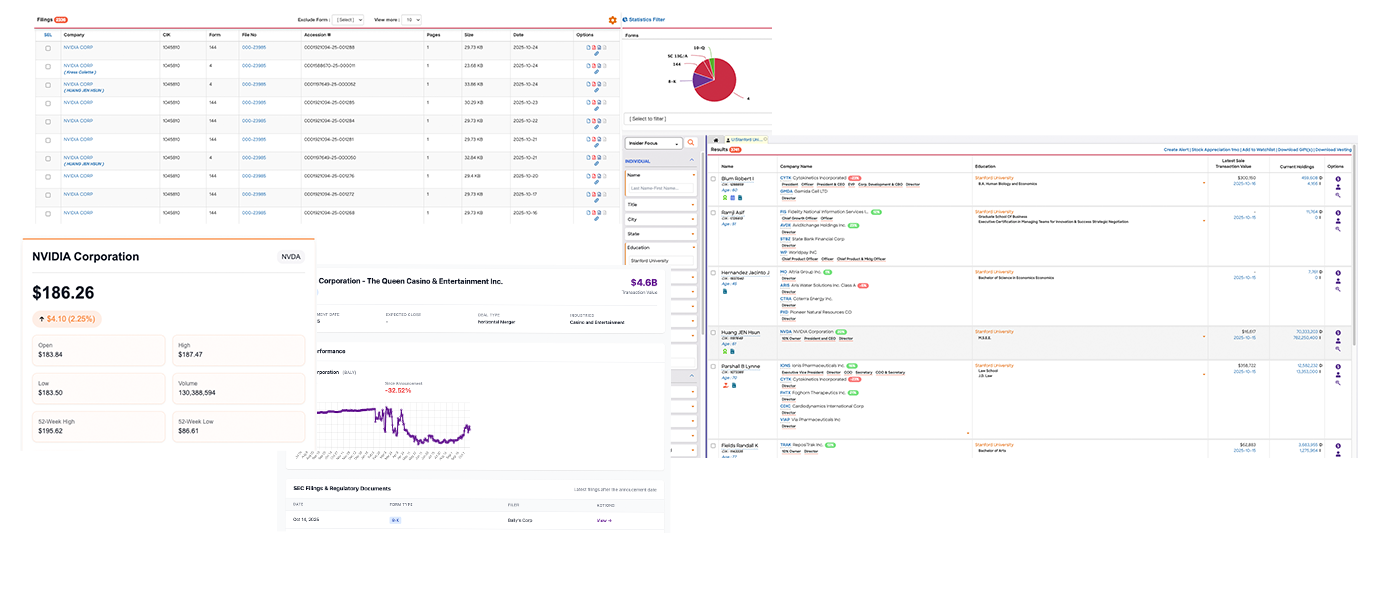This screenshot has height=600, width=1400.
Task: Click the Add to Watchlist link
Action: click(x=1258, y=149)
